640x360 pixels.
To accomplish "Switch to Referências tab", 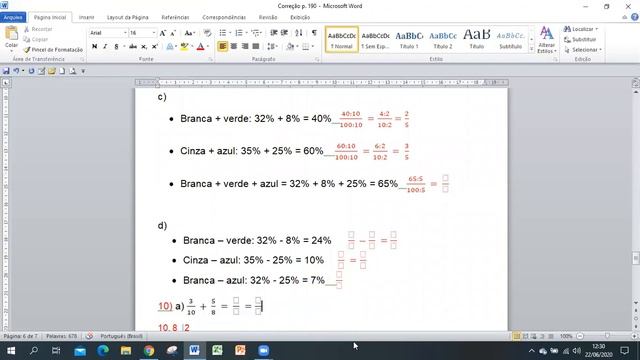I will (x=175, y=18).
